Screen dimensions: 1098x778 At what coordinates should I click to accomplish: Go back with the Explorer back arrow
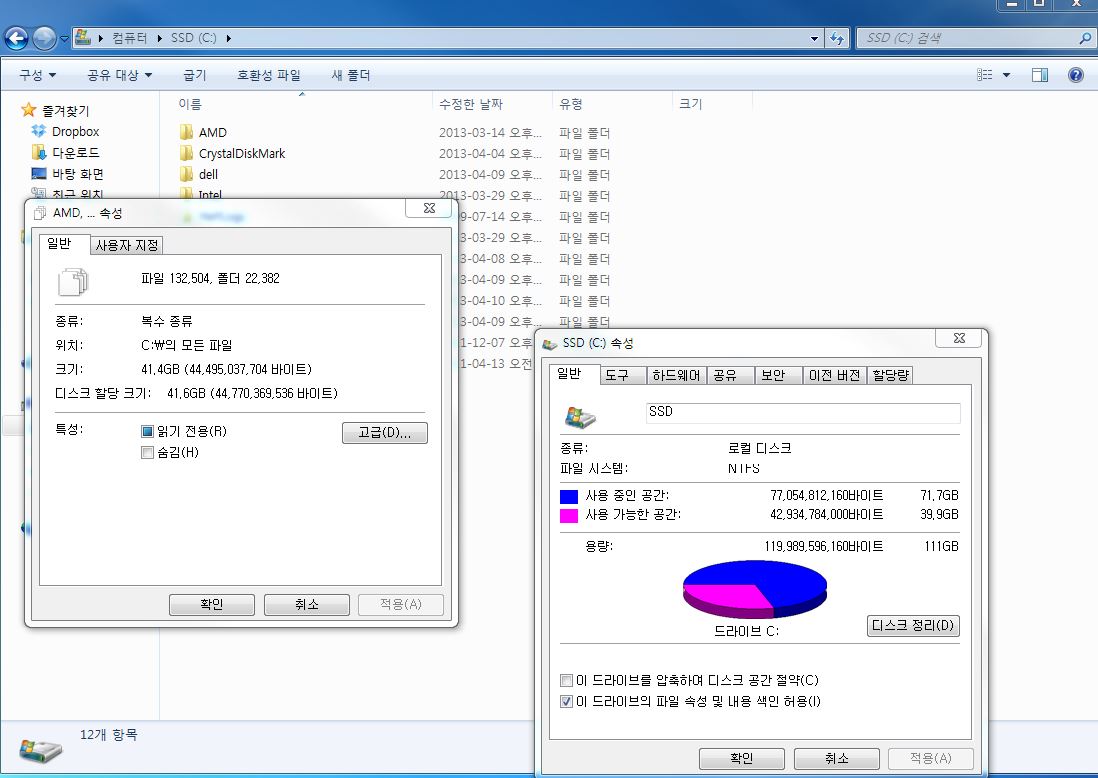16,38
